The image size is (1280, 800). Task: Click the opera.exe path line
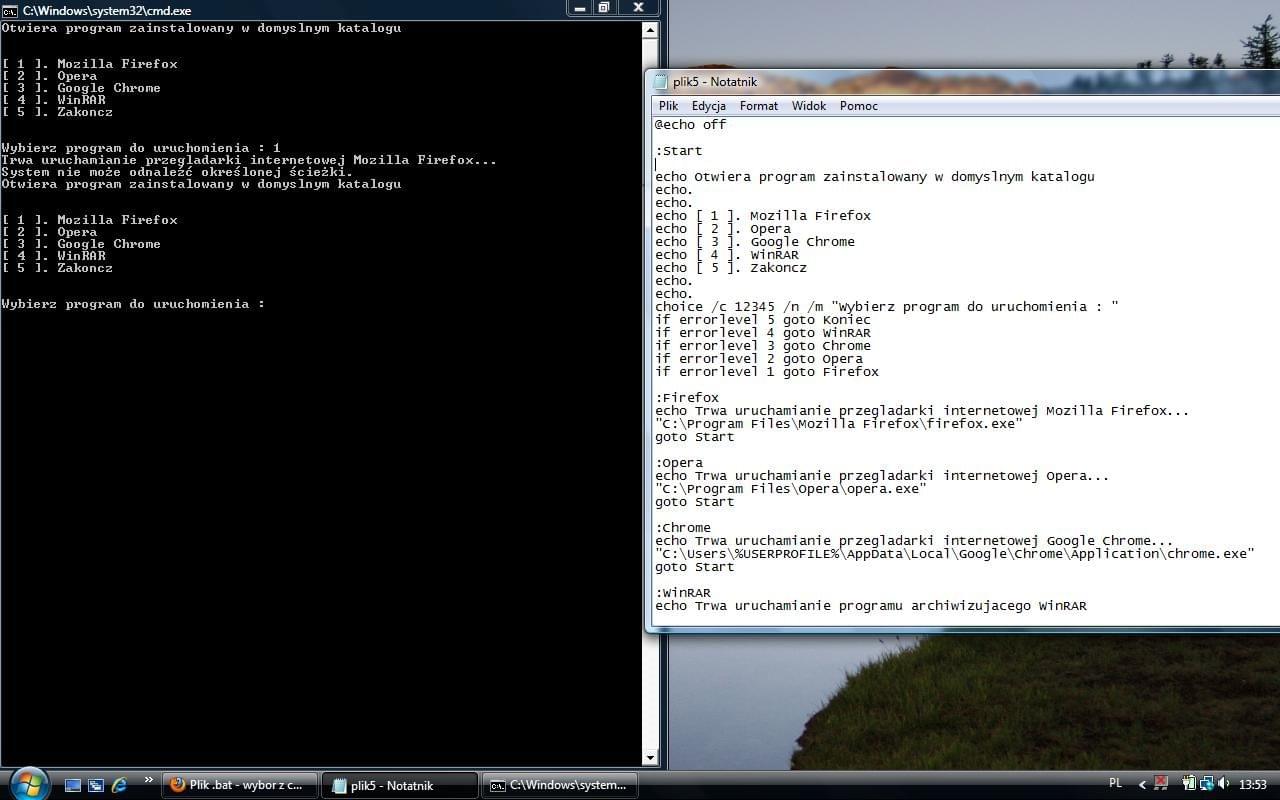(791, 489)
